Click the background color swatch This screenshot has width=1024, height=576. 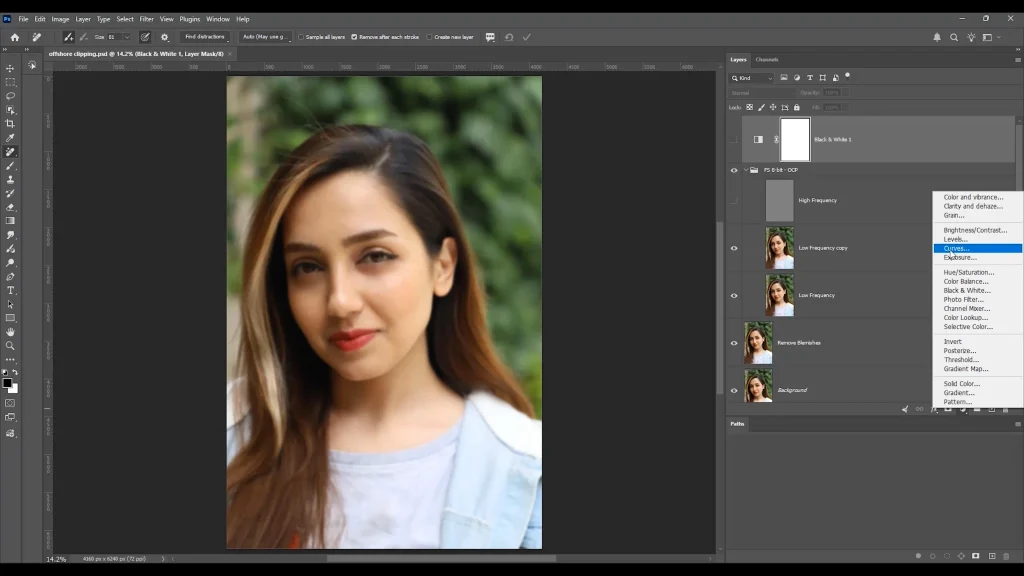pyautogui.click(x=14, y=389)
